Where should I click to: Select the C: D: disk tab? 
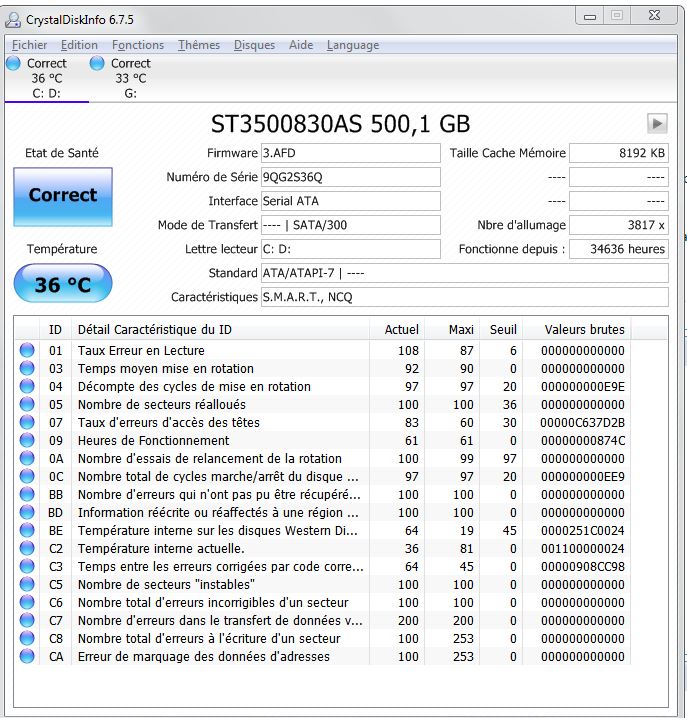tap(46, 78)
